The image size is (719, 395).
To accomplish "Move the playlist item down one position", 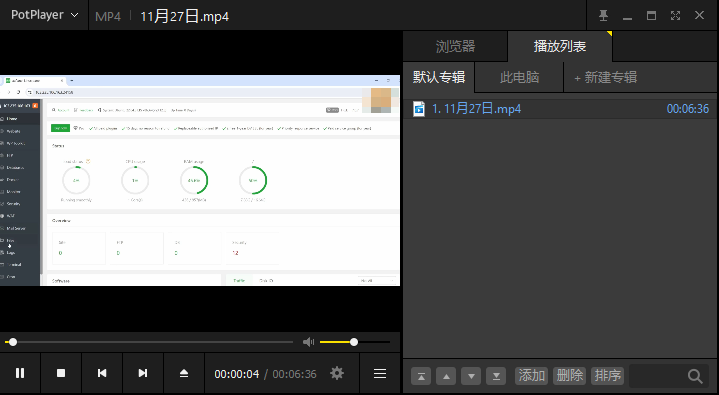I will point(471,376).
